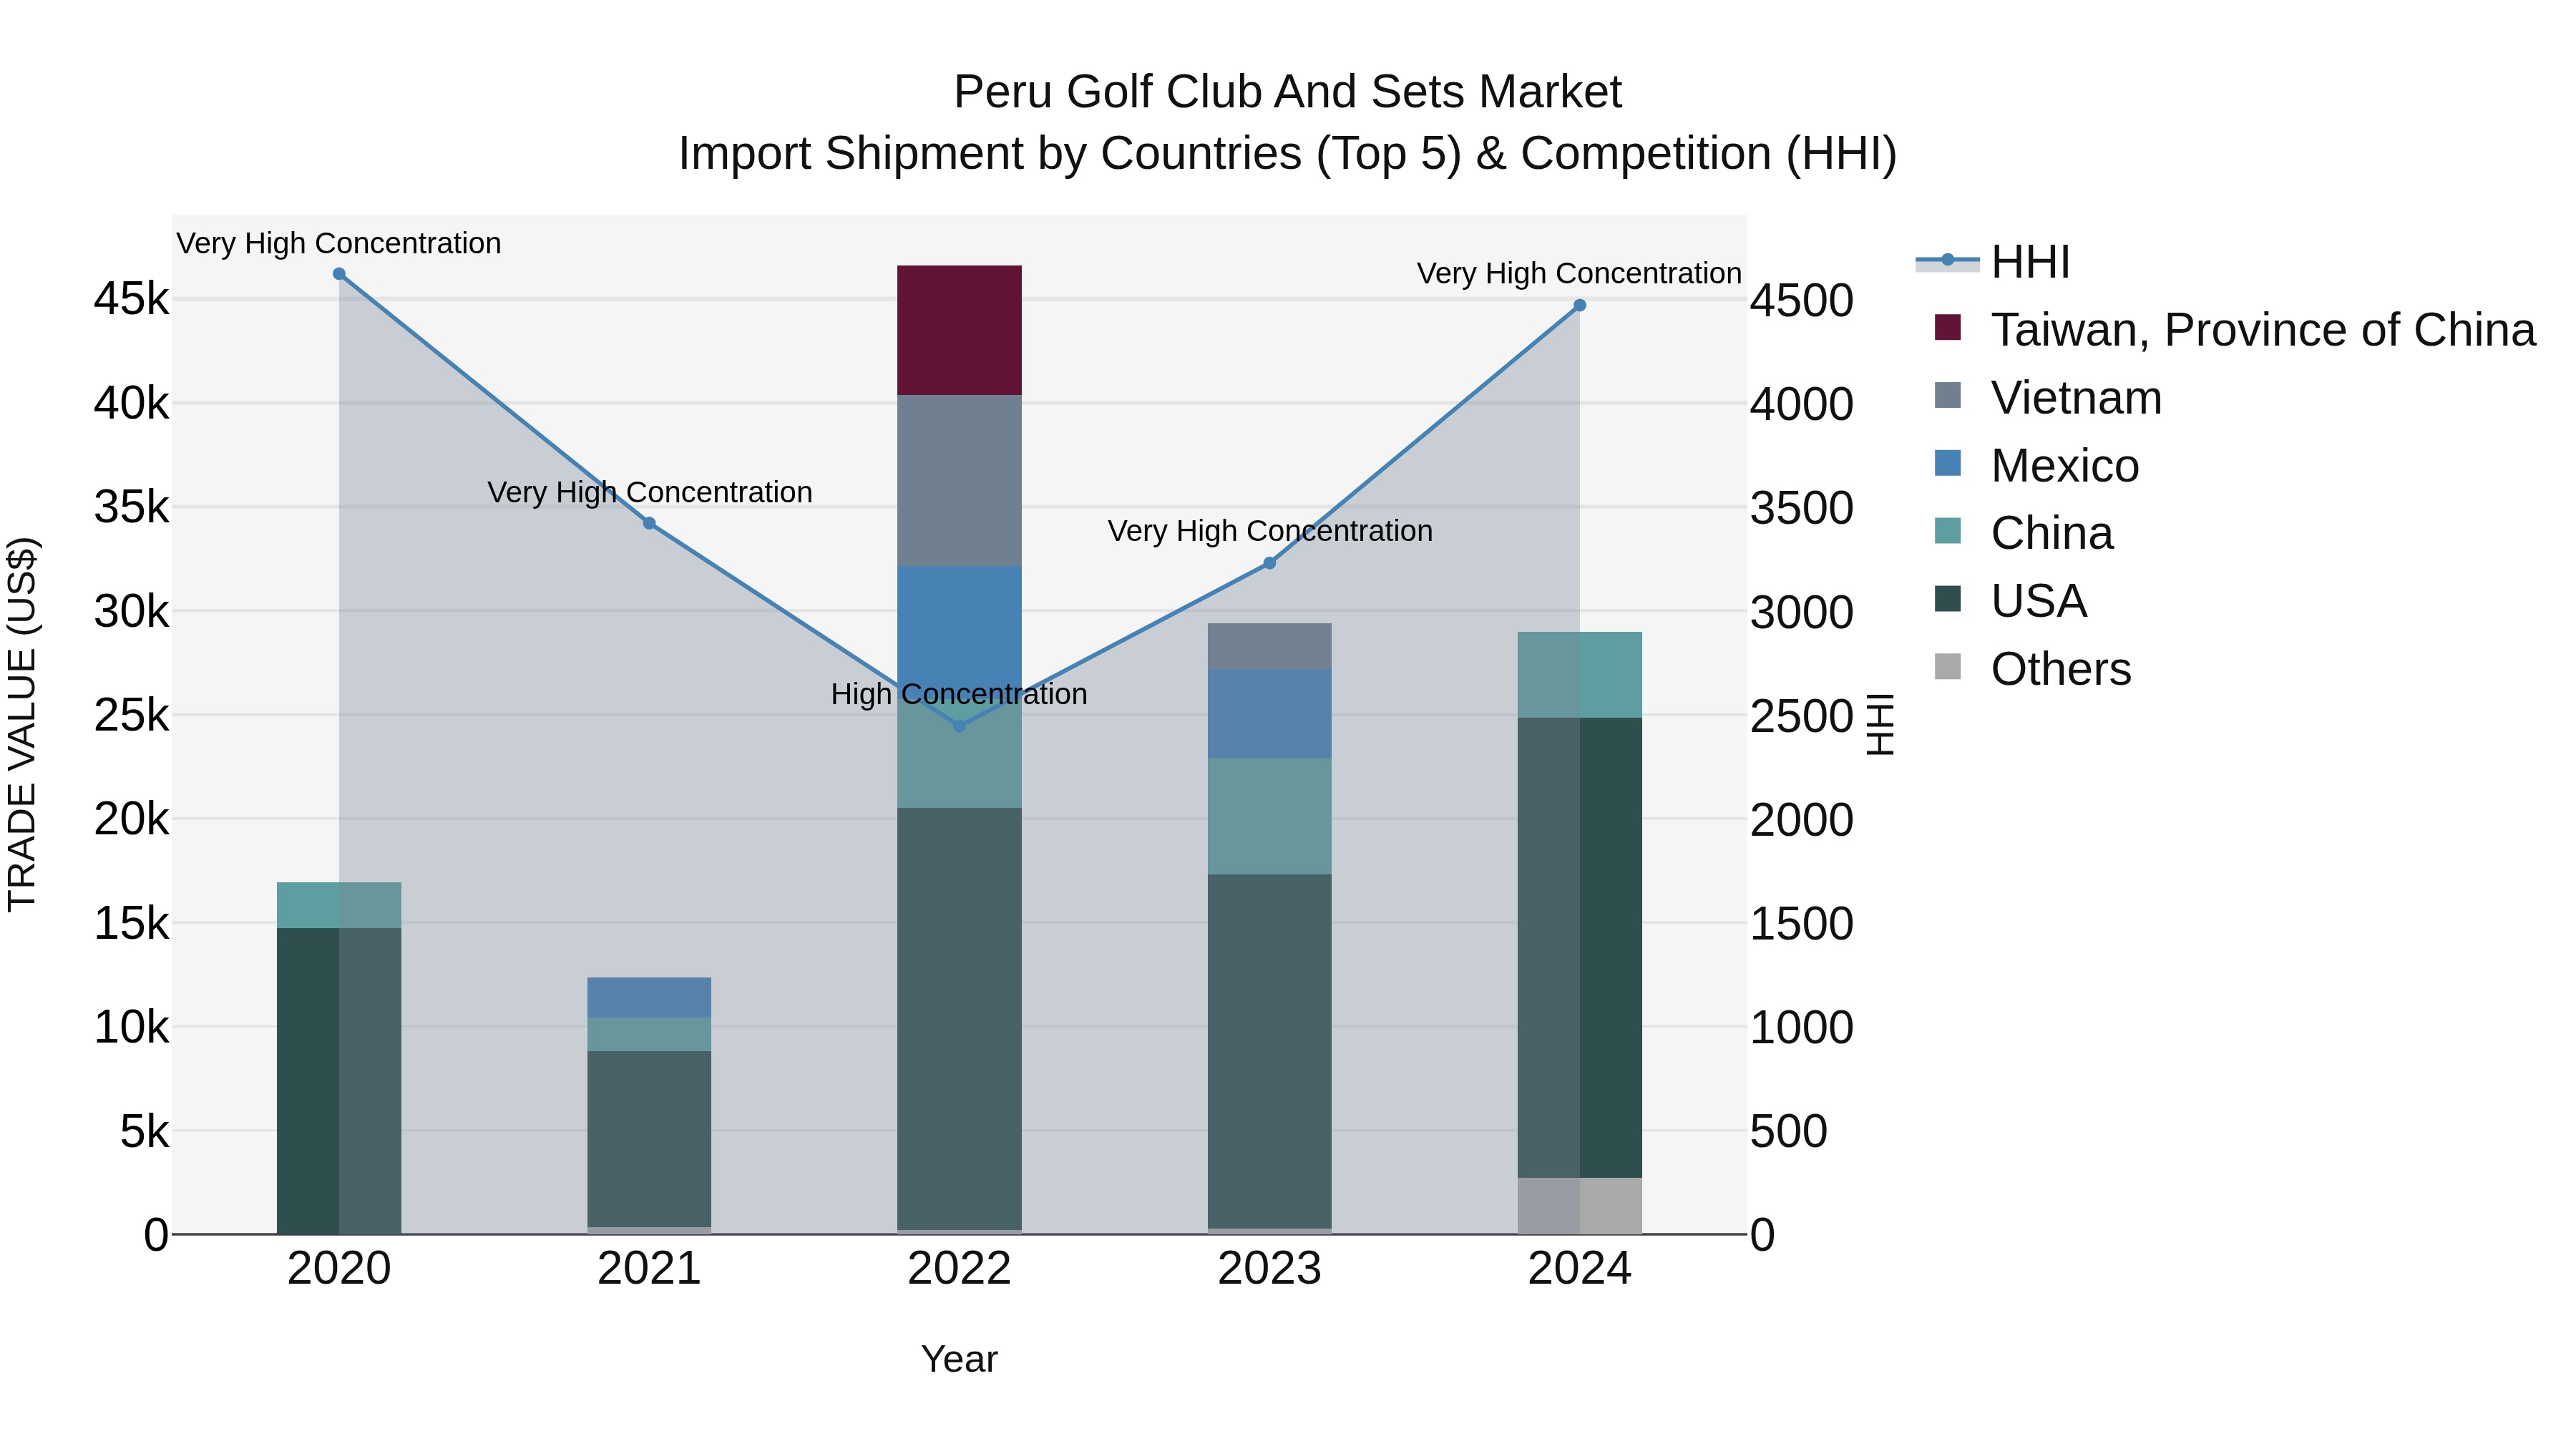Click the USA bar segment in 2023

(x=1269, y=1051)
